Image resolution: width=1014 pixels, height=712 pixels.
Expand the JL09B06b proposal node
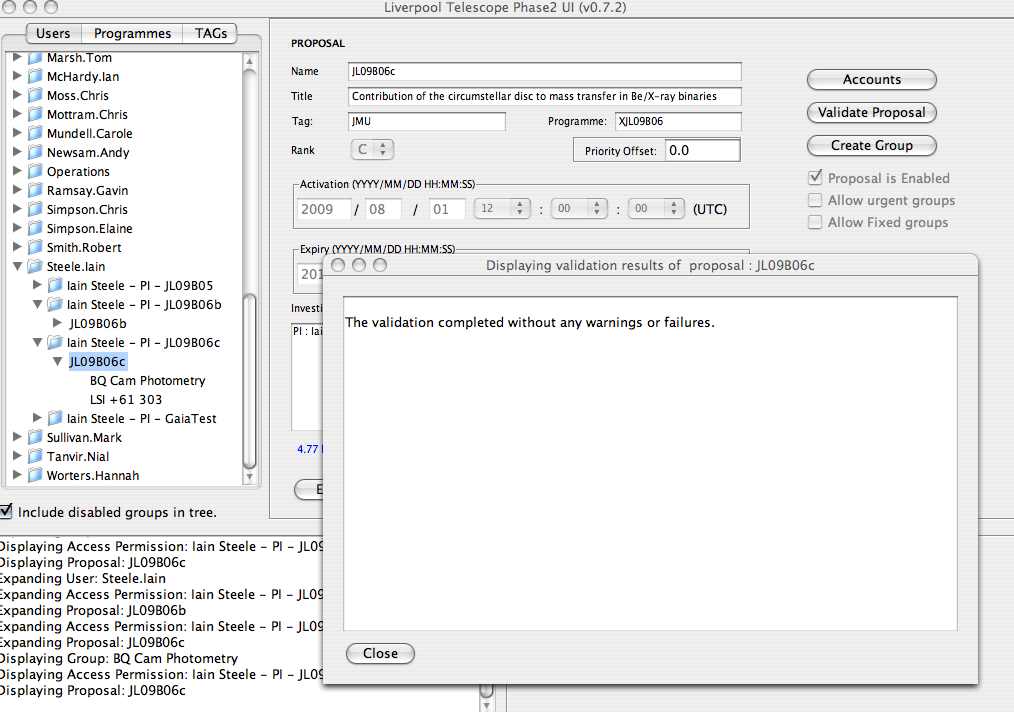pyautogui.click(x=58, y=323)
